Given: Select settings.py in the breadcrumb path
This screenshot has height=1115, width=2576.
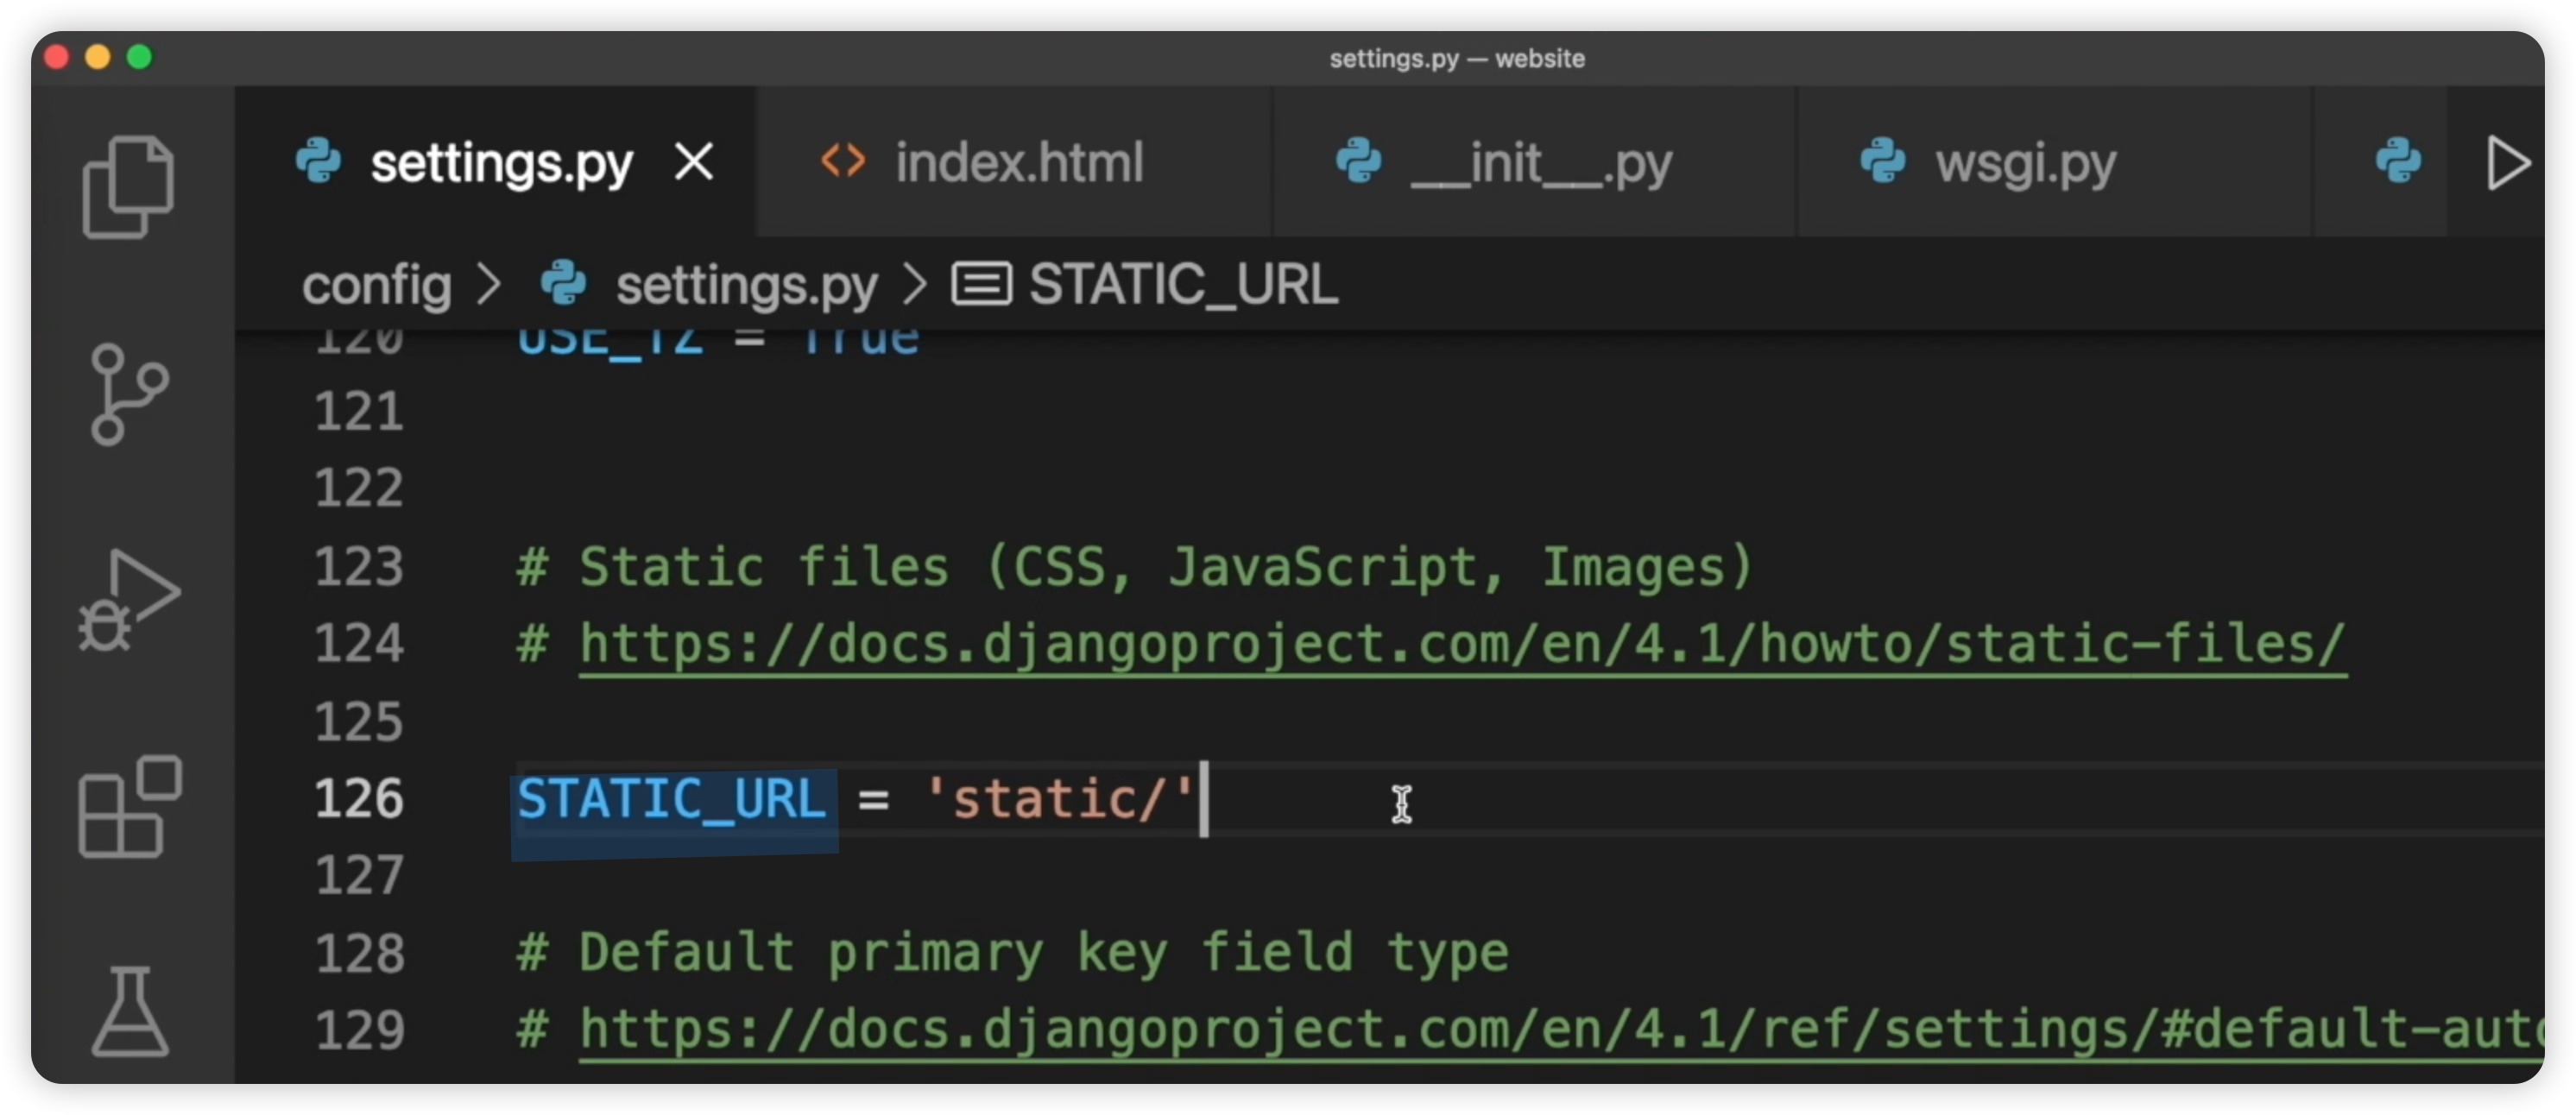Looking at the screenshot, I should 746,286.
